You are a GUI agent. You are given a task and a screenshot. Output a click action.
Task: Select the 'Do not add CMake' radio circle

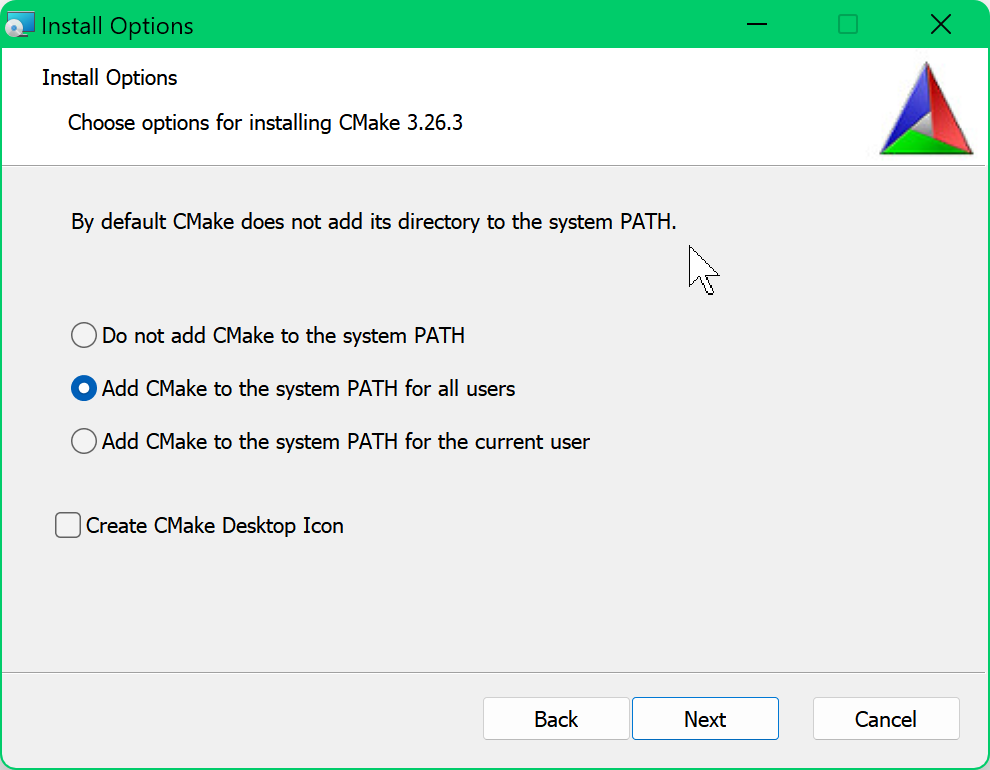[x=84, y=336]
